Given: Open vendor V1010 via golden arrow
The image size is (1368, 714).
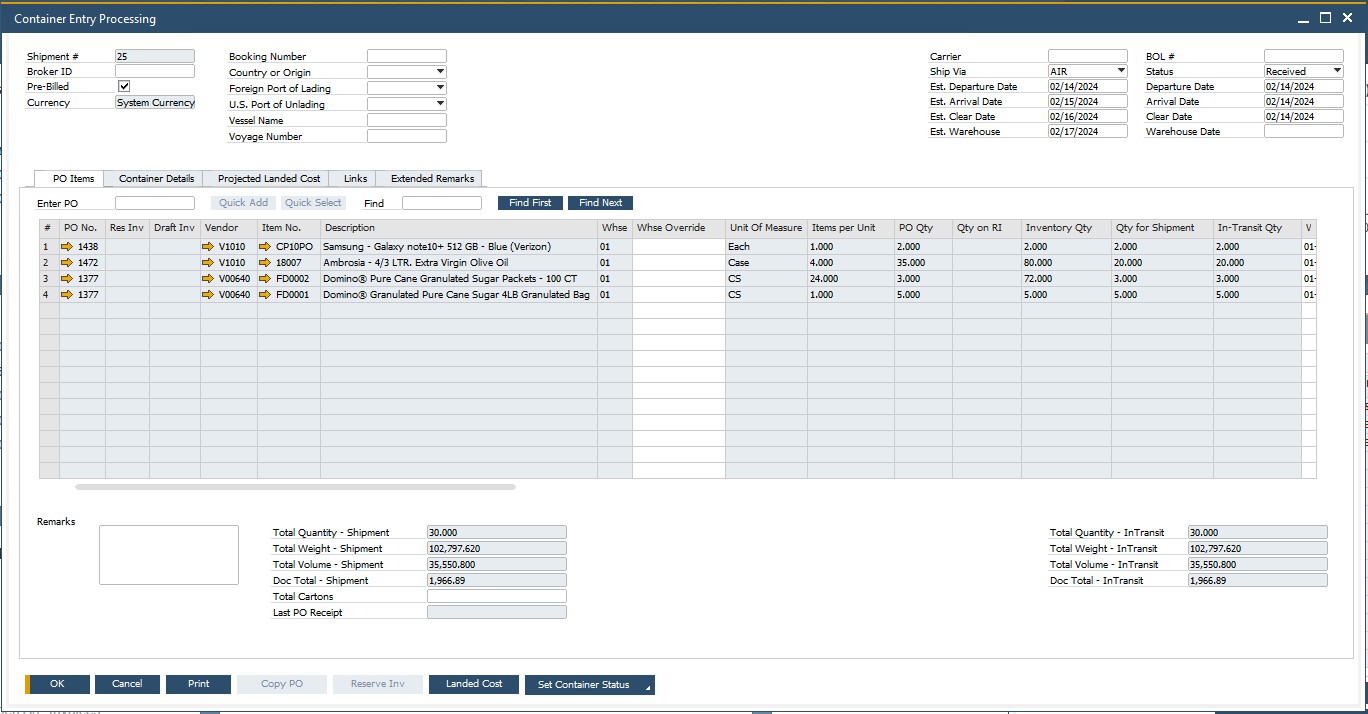Looking at the screenshot, I should pos(208,246).
